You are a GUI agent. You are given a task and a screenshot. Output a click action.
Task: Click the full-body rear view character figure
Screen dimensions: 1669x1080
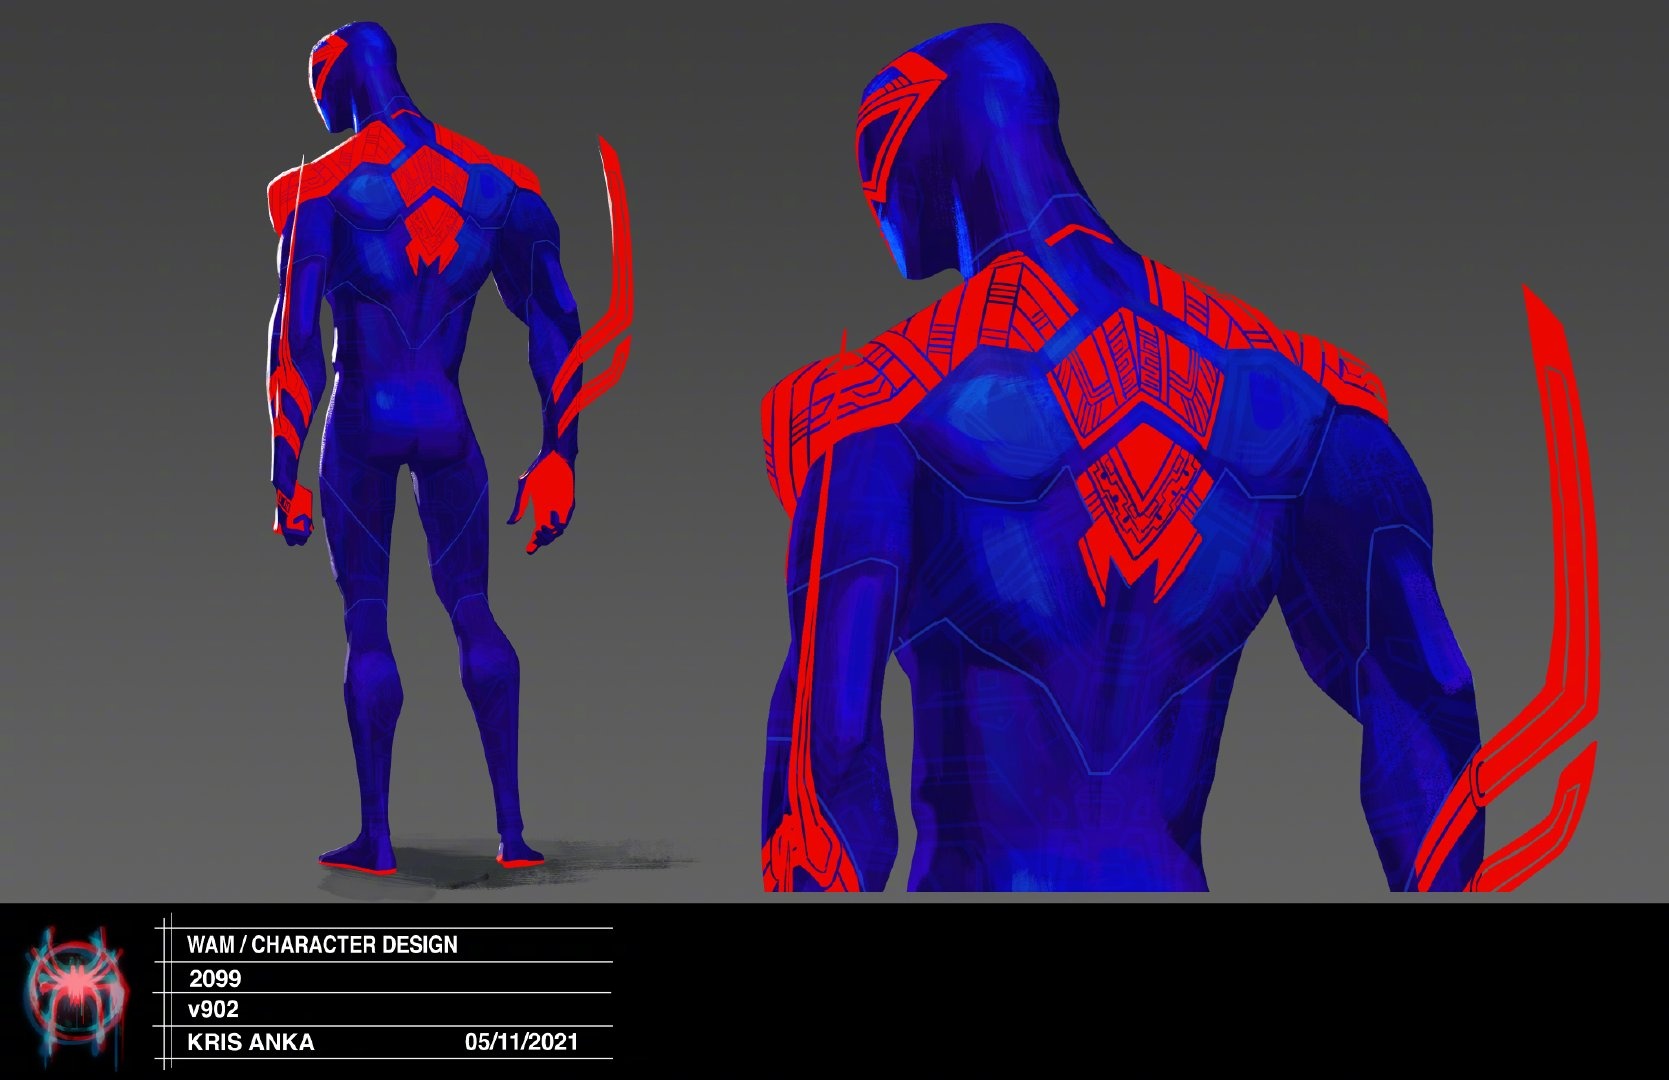[x=450, y=450]
